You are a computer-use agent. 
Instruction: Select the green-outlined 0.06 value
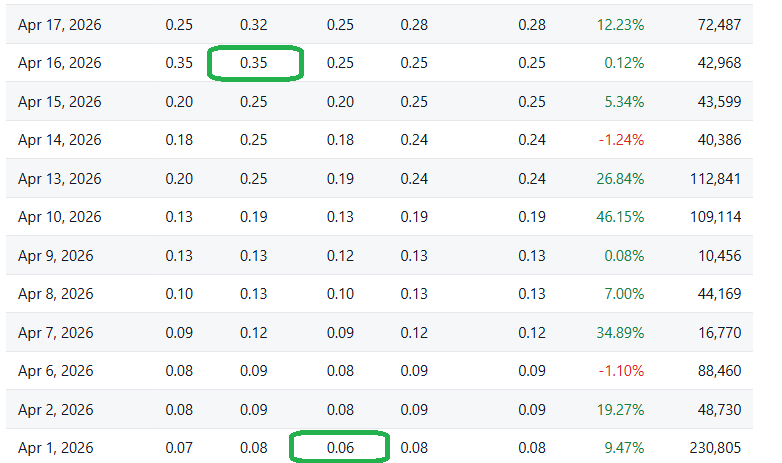pos(340,447)
